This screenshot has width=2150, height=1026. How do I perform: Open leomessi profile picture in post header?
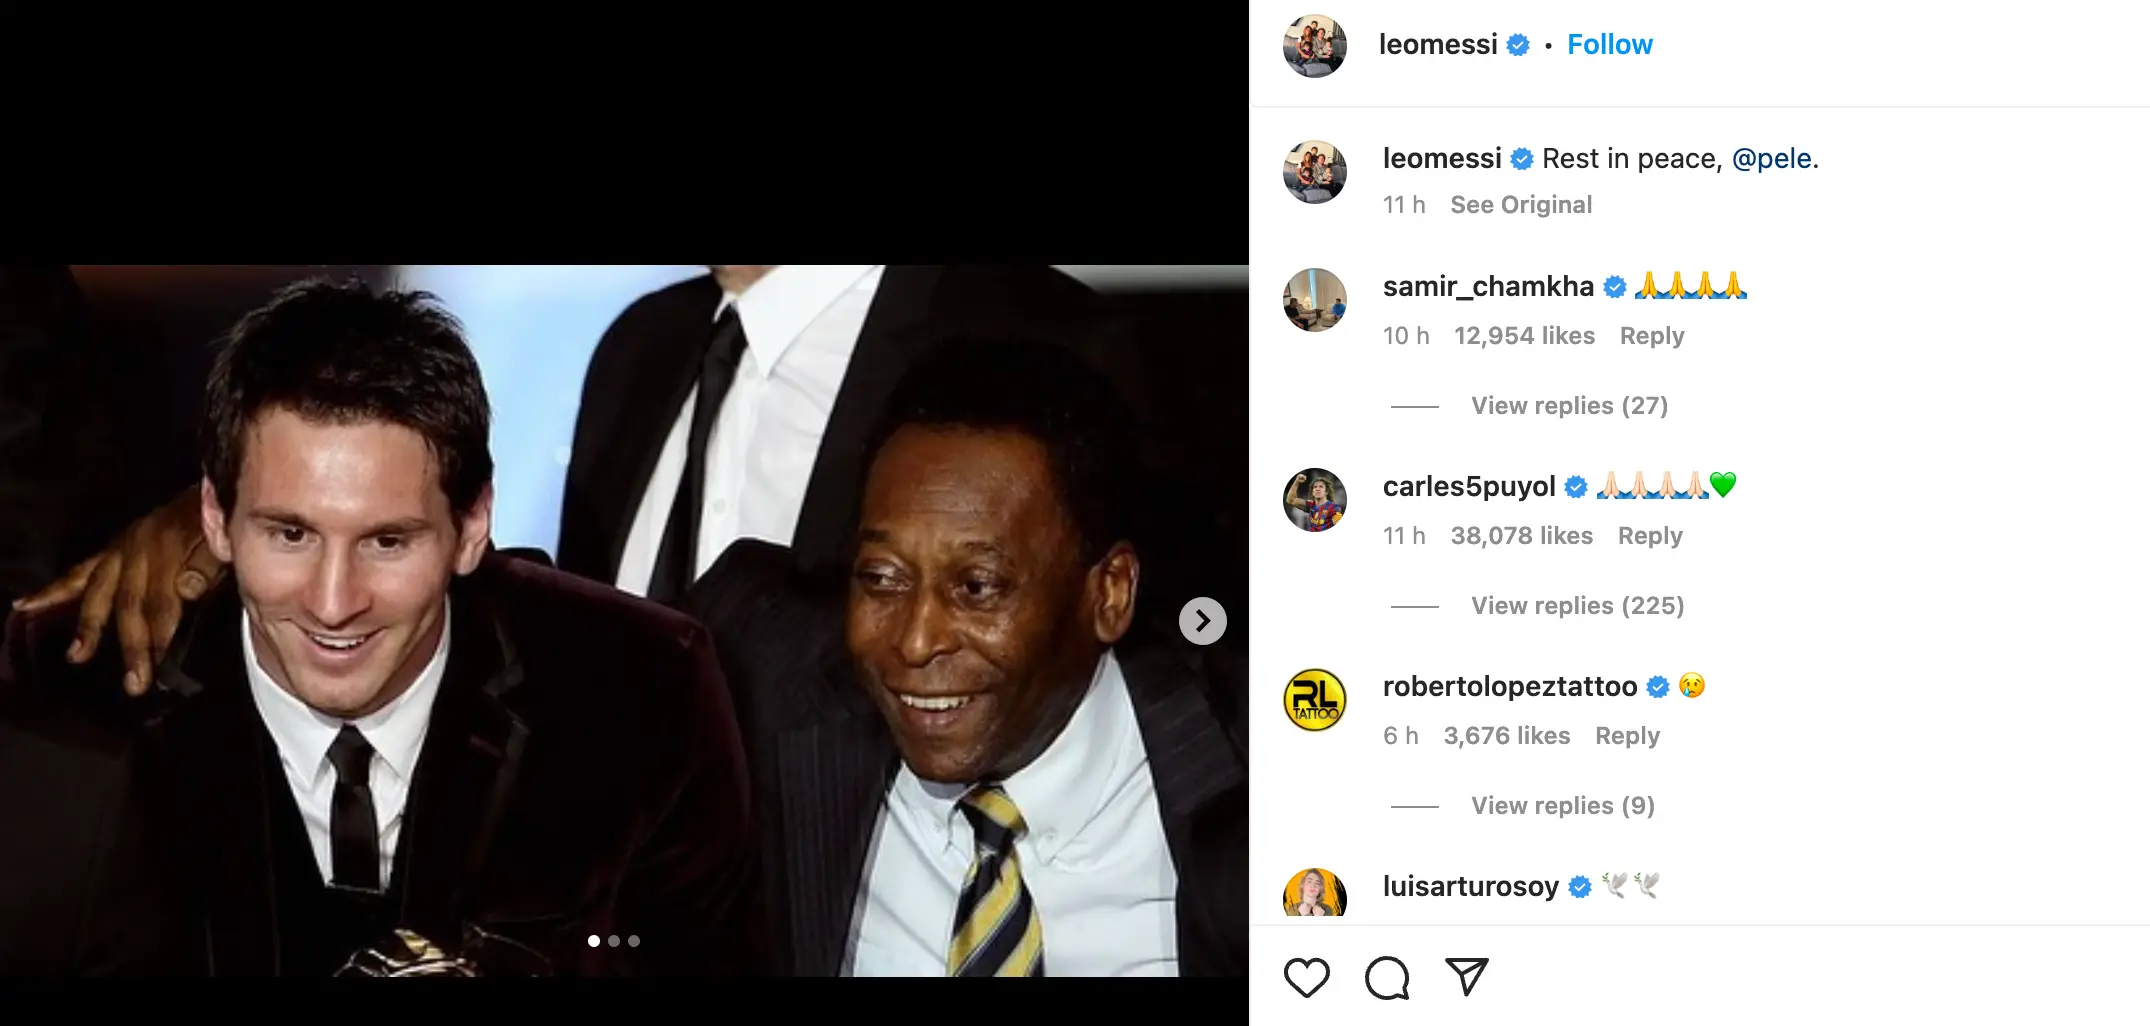[1314, 46]
